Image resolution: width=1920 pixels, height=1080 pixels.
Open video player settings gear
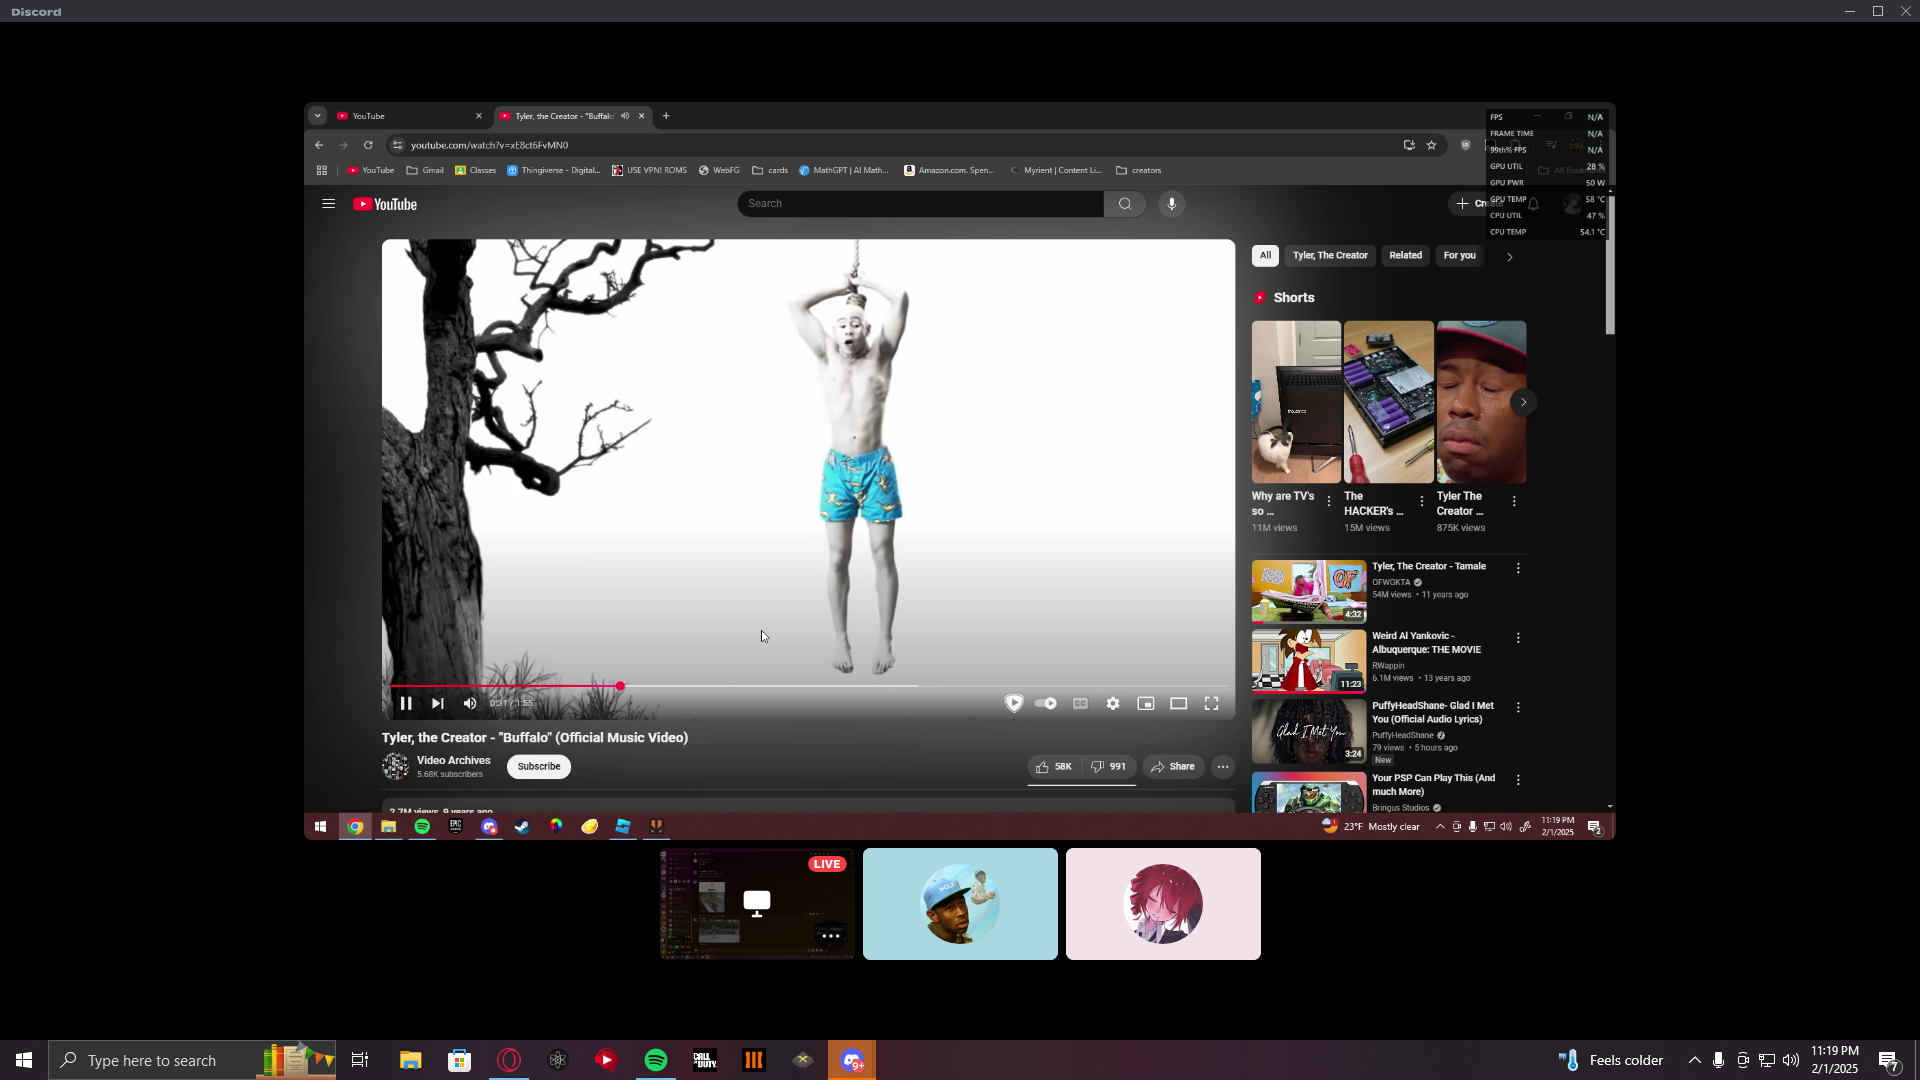pyautogui.click(x=1113, y=703)
